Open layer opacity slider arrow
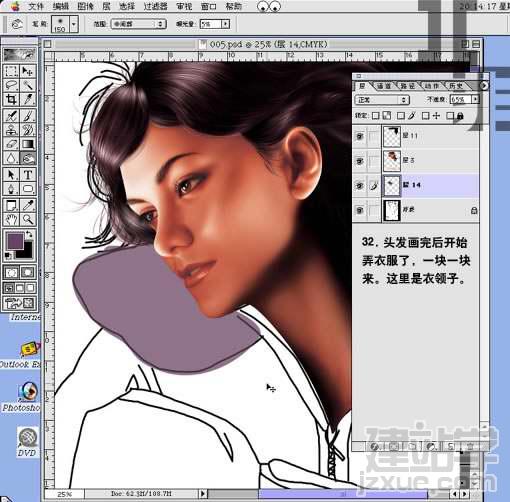510x502 pixels. pyautogui.click(x=475, y=99)
